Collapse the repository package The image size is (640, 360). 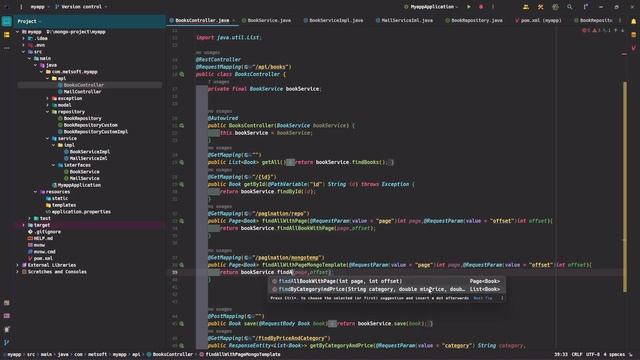pos(48,112)
